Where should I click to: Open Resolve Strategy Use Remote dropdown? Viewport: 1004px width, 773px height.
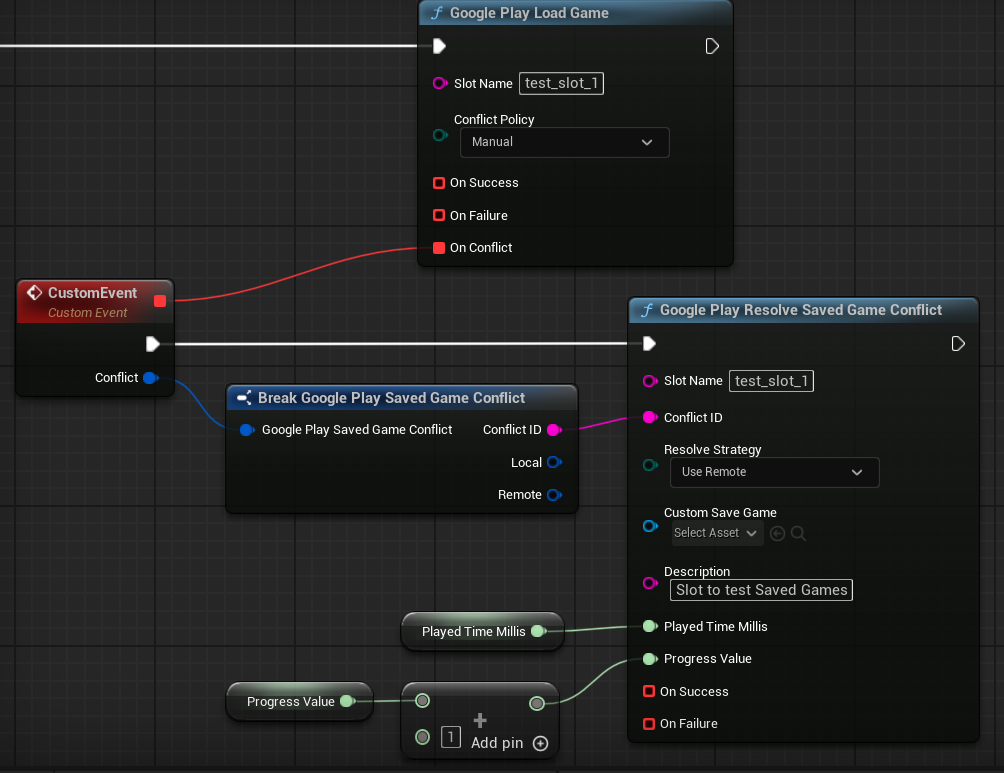pos(774,472)
